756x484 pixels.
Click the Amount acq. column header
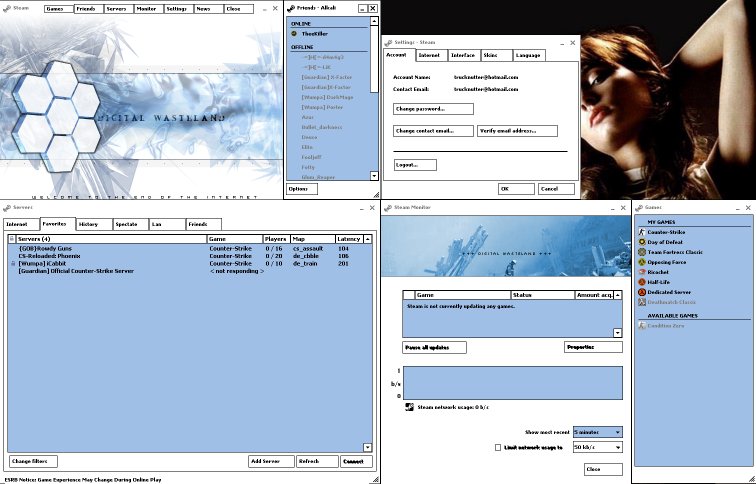pos(594,295)
